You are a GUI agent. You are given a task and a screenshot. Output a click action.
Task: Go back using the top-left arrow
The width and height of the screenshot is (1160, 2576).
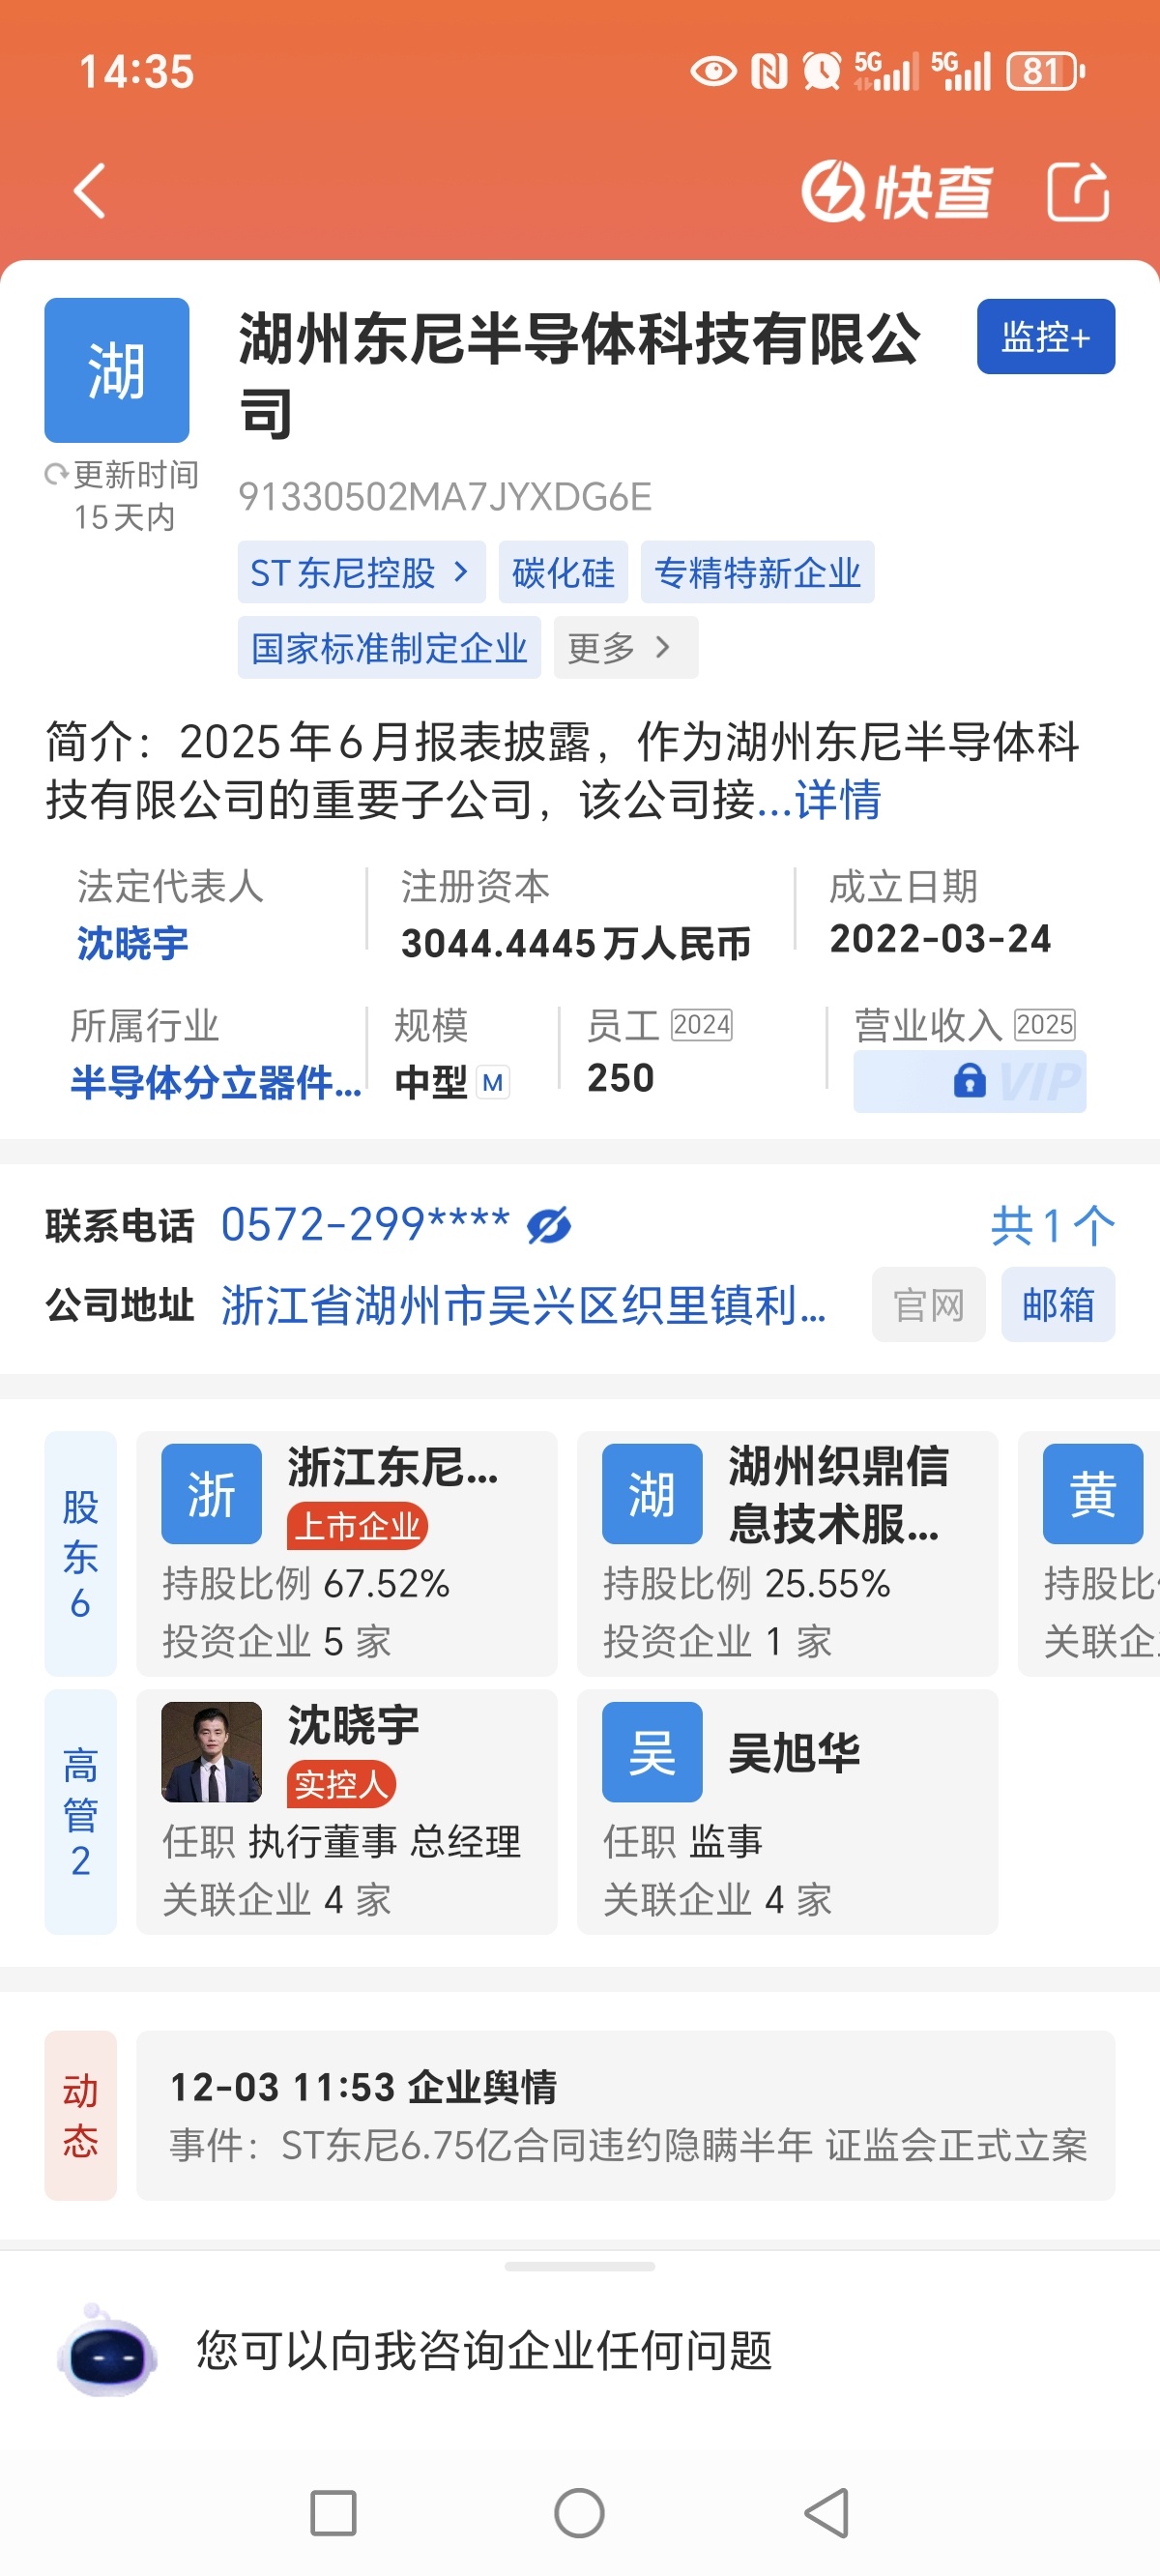90,190
